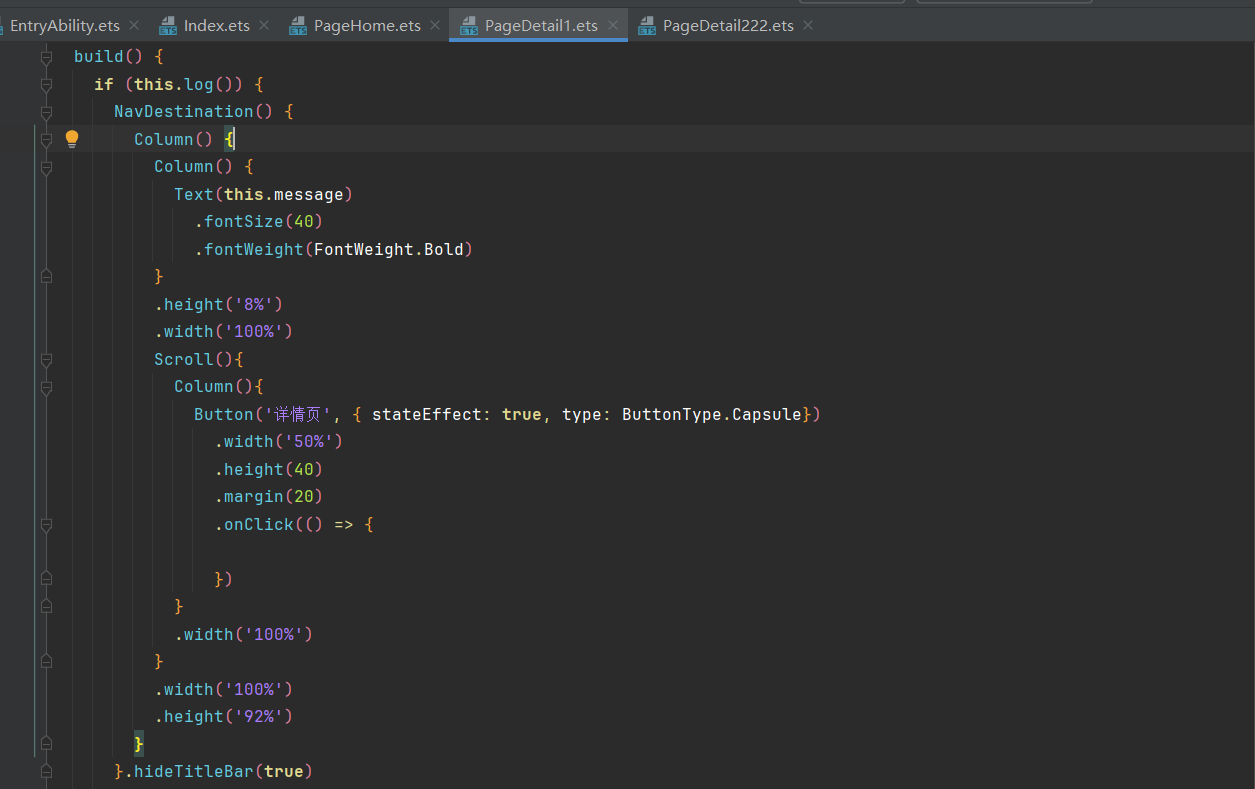Close the Index.ets tab

coord(264,25)
